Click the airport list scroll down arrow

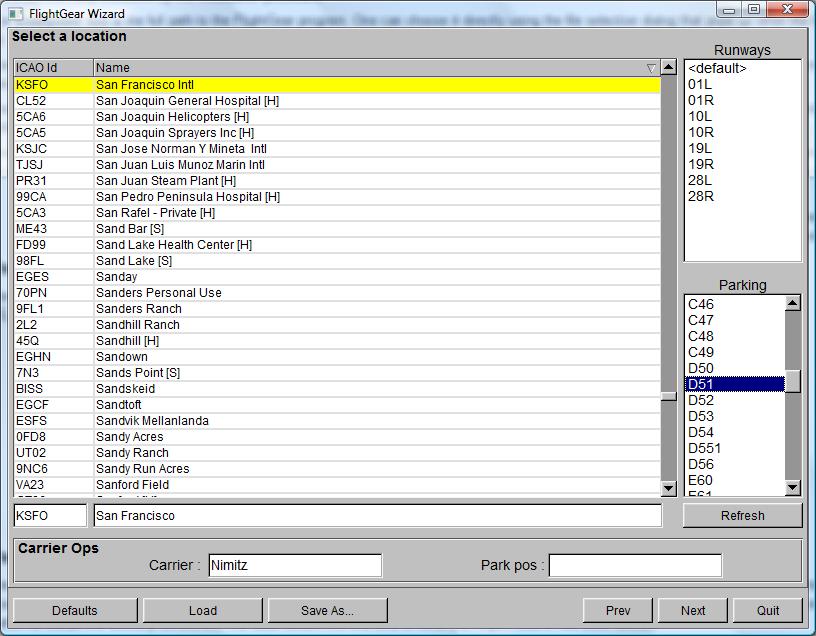click(668, 488)
